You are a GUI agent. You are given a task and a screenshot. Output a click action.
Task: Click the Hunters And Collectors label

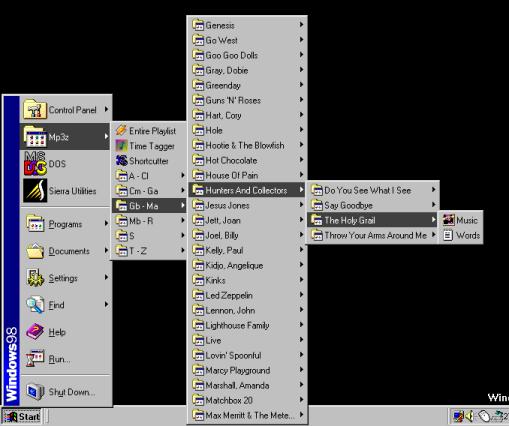click(246, 190)
